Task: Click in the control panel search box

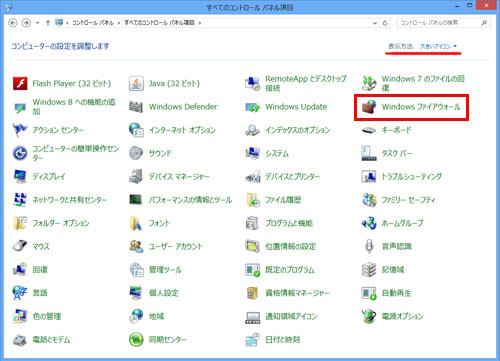Action: (x=438, y=23)
